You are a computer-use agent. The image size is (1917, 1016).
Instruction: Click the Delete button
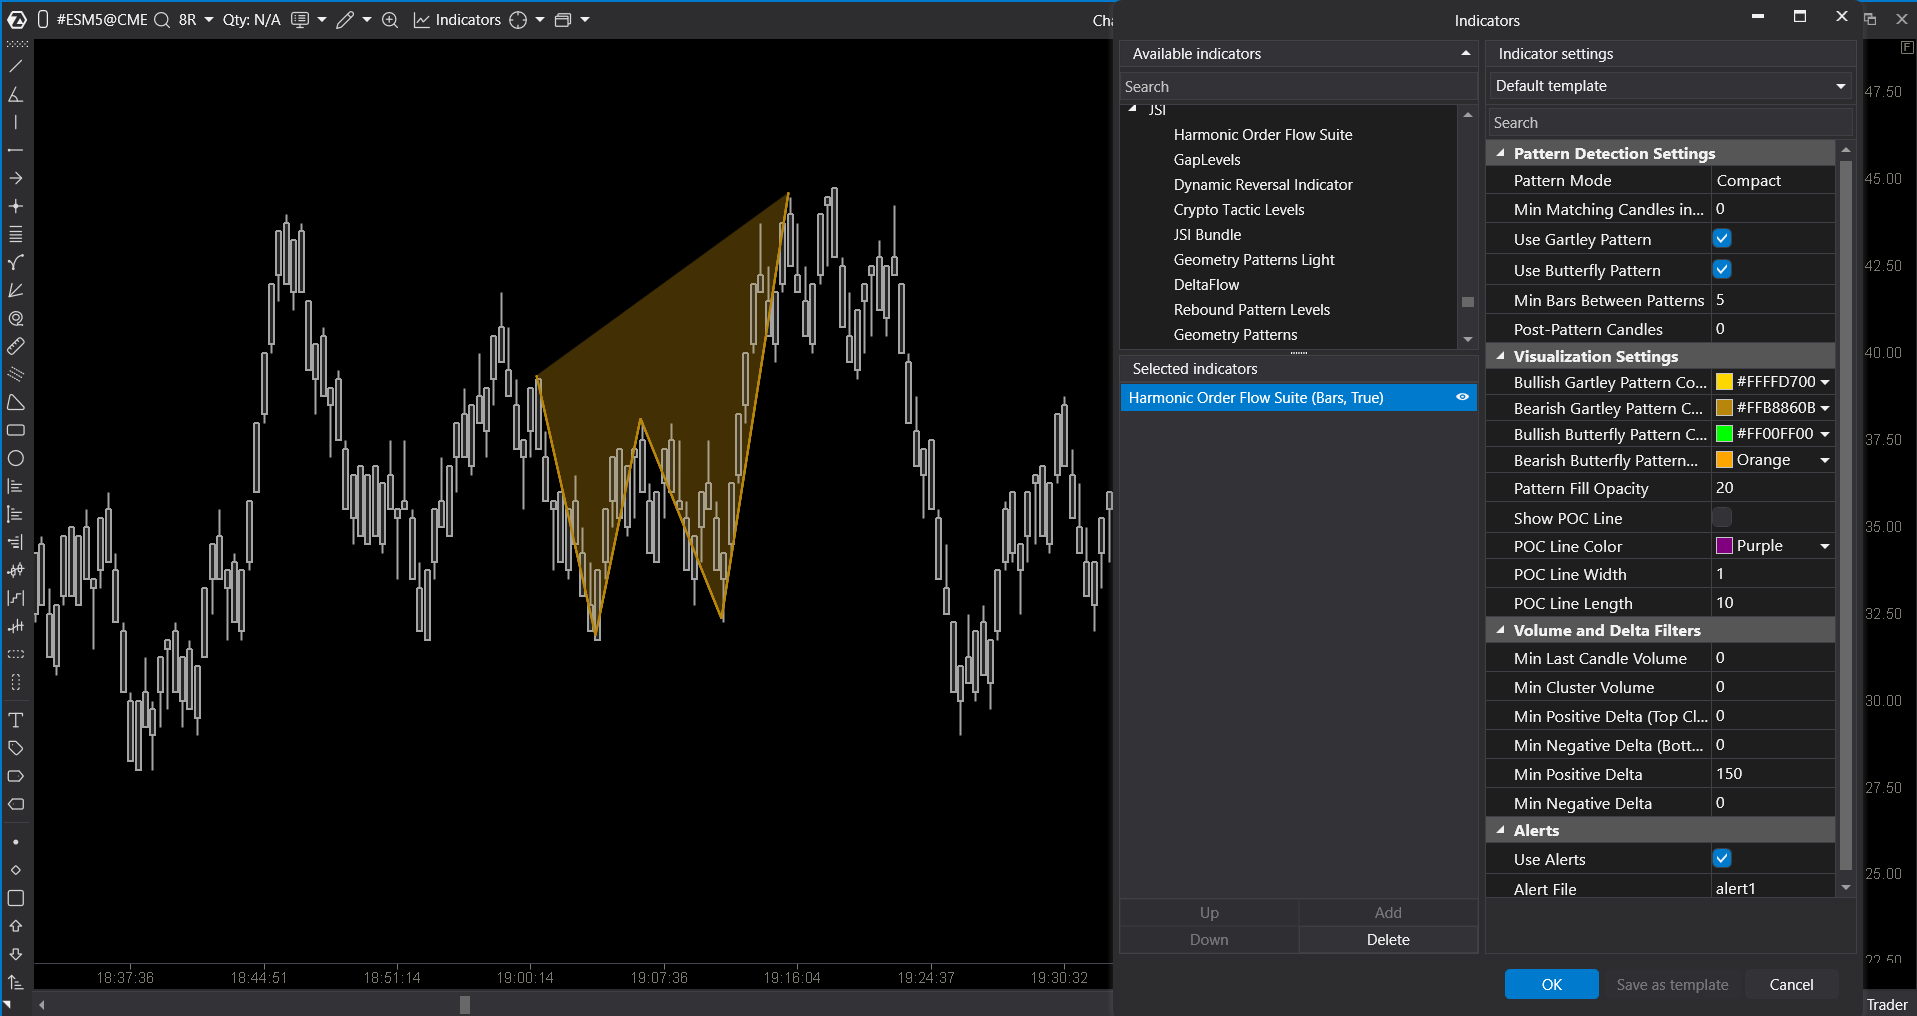point(1388,940)
